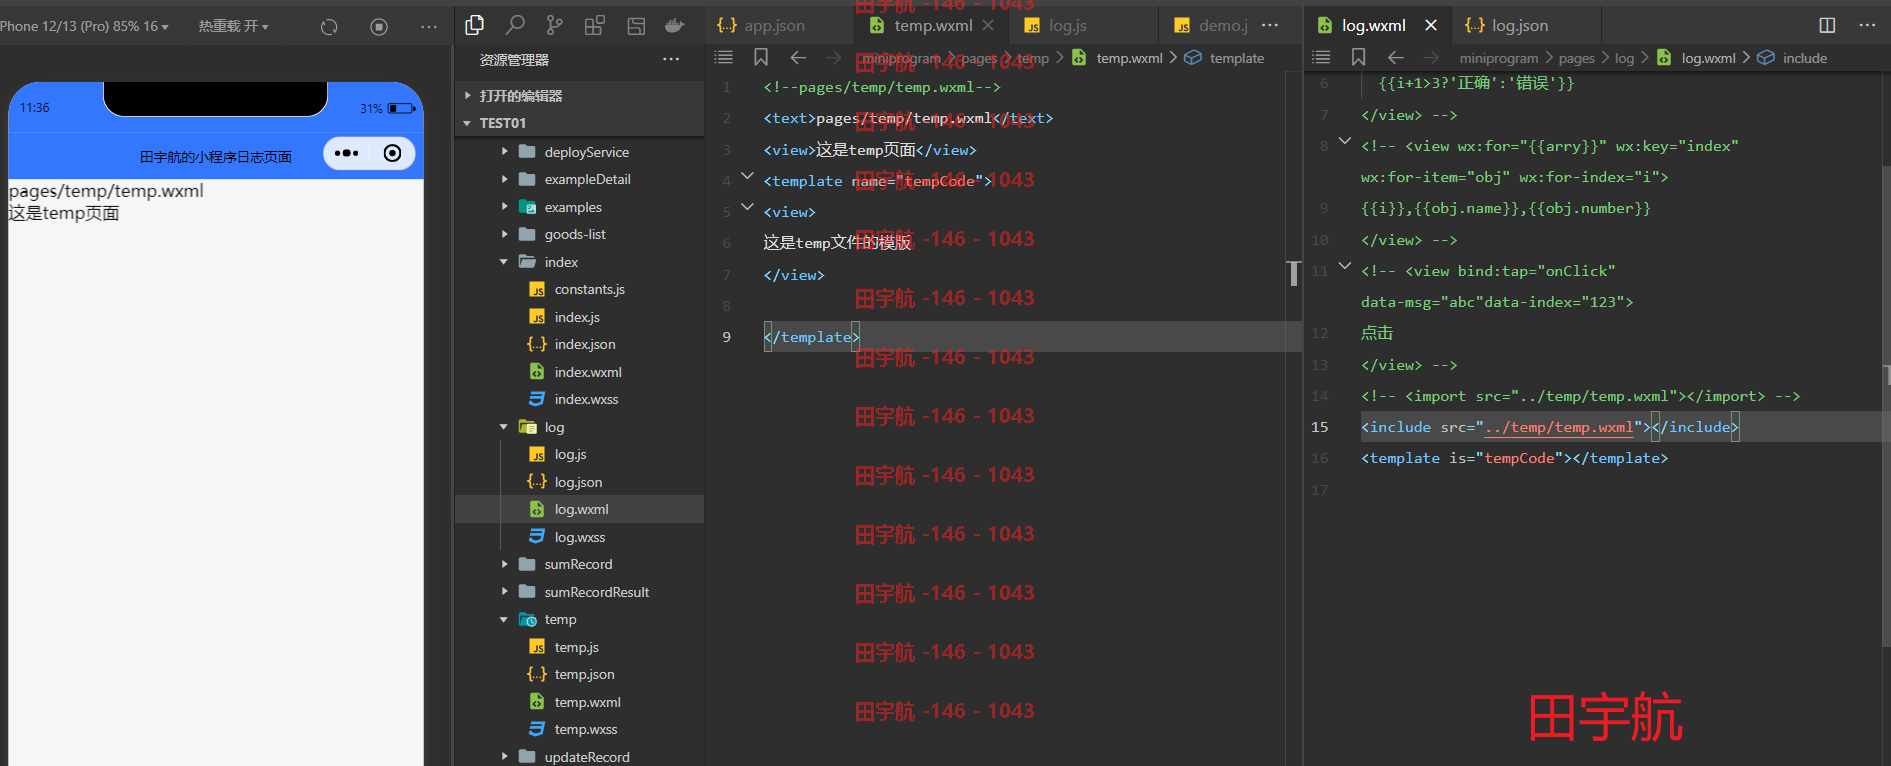
Task: Click the temp.wxml editor scrollbar marker
Action: tap(1294, 273)
